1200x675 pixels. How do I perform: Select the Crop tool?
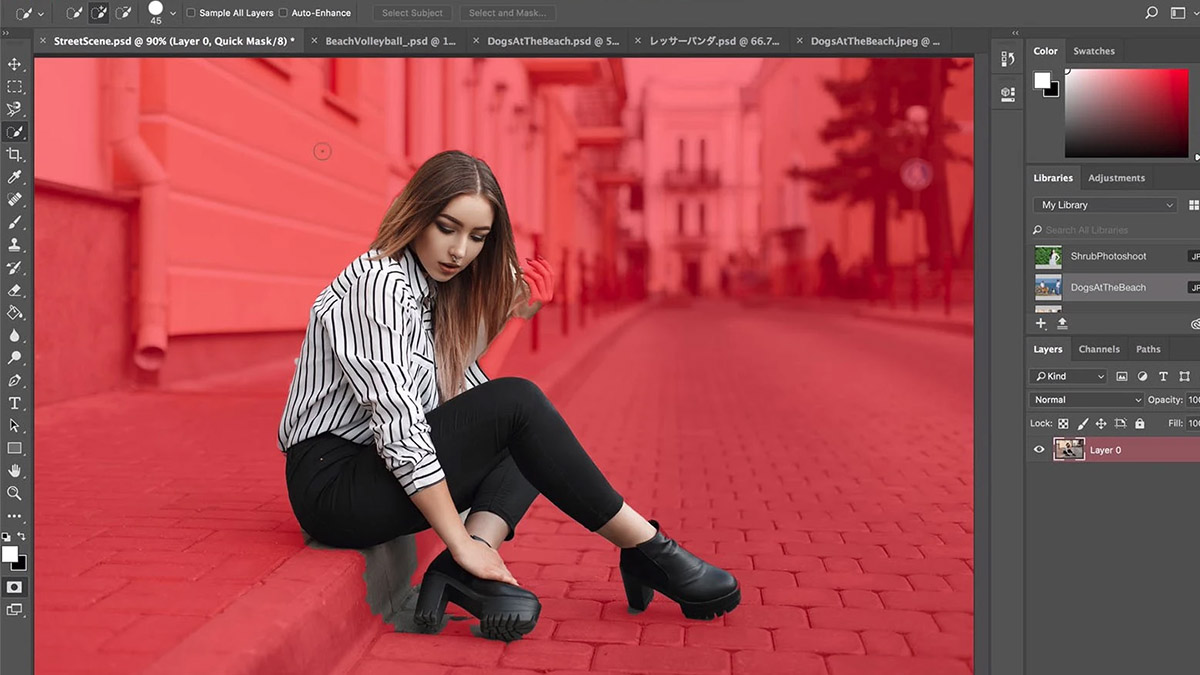14,155
